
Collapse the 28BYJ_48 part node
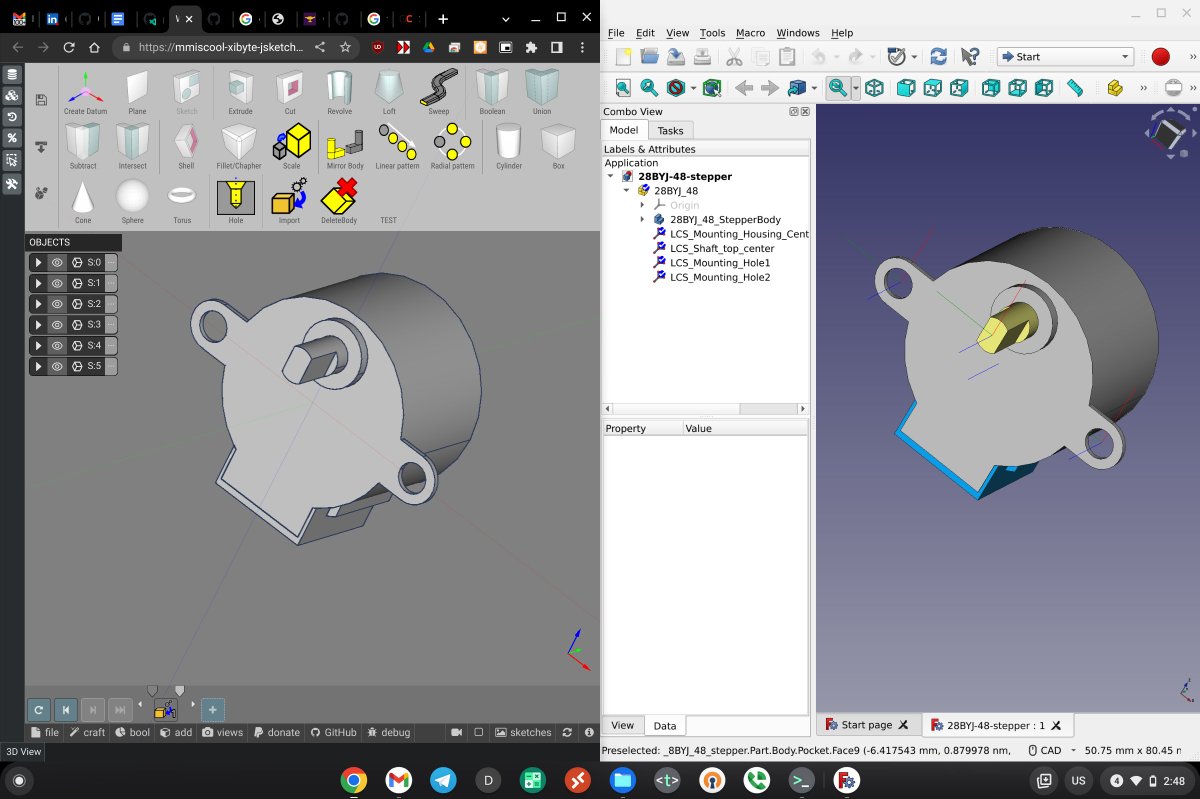pyautogui.click(x=627, y=190)
